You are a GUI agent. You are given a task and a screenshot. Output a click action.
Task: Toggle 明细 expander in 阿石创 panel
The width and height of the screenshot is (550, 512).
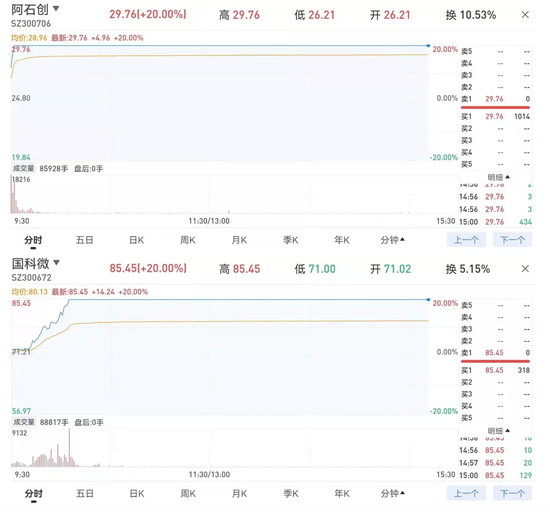coord(498,177)
